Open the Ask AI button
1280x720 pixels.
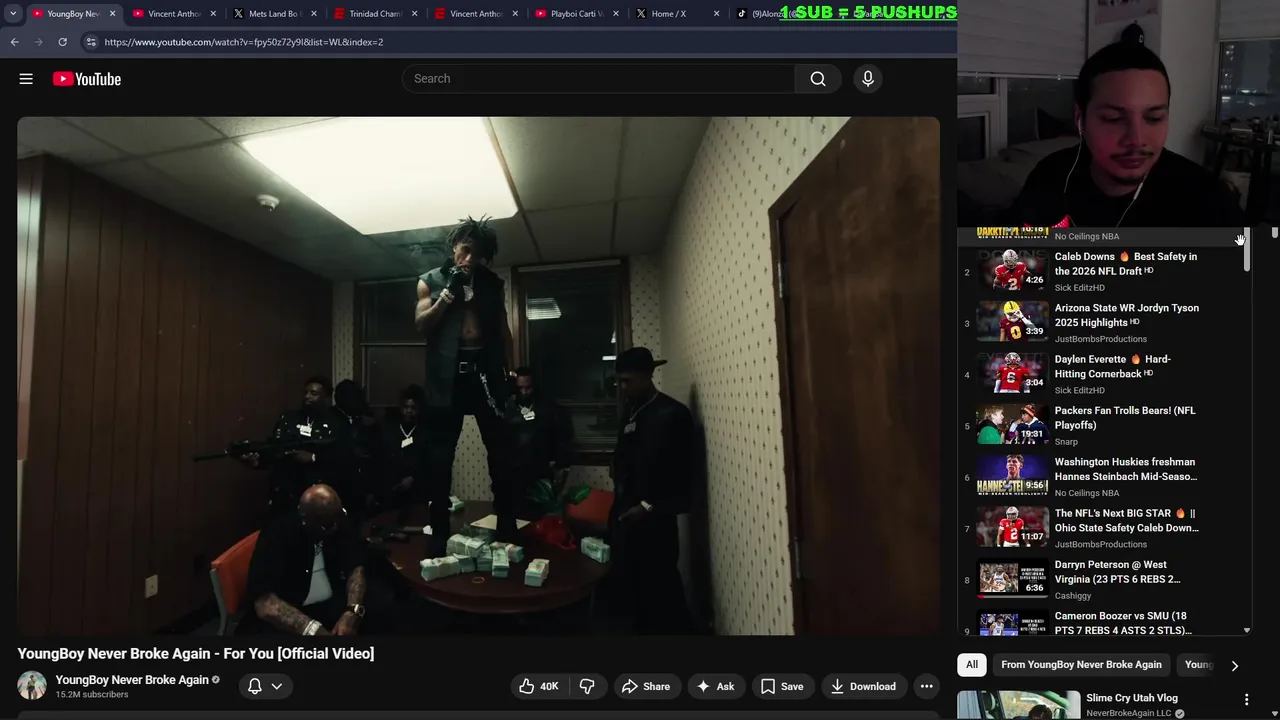[x=715, y=686]
